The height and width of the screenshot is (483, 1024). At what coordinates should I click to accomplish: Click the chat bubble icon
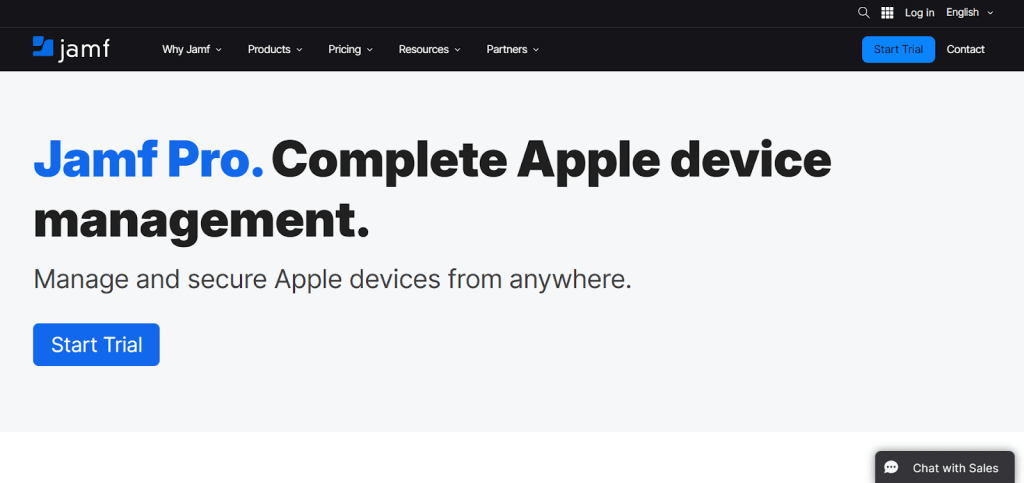tap(892, 468)
